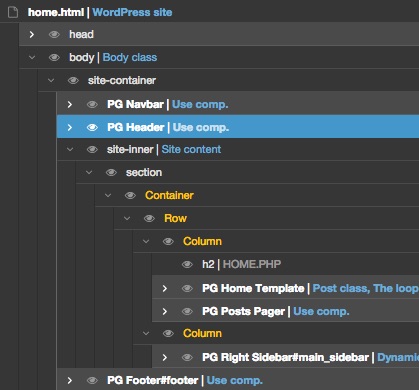Collapse the Row node arrow
This screenshot has height=390, width=419.
[x=127, y=218]
